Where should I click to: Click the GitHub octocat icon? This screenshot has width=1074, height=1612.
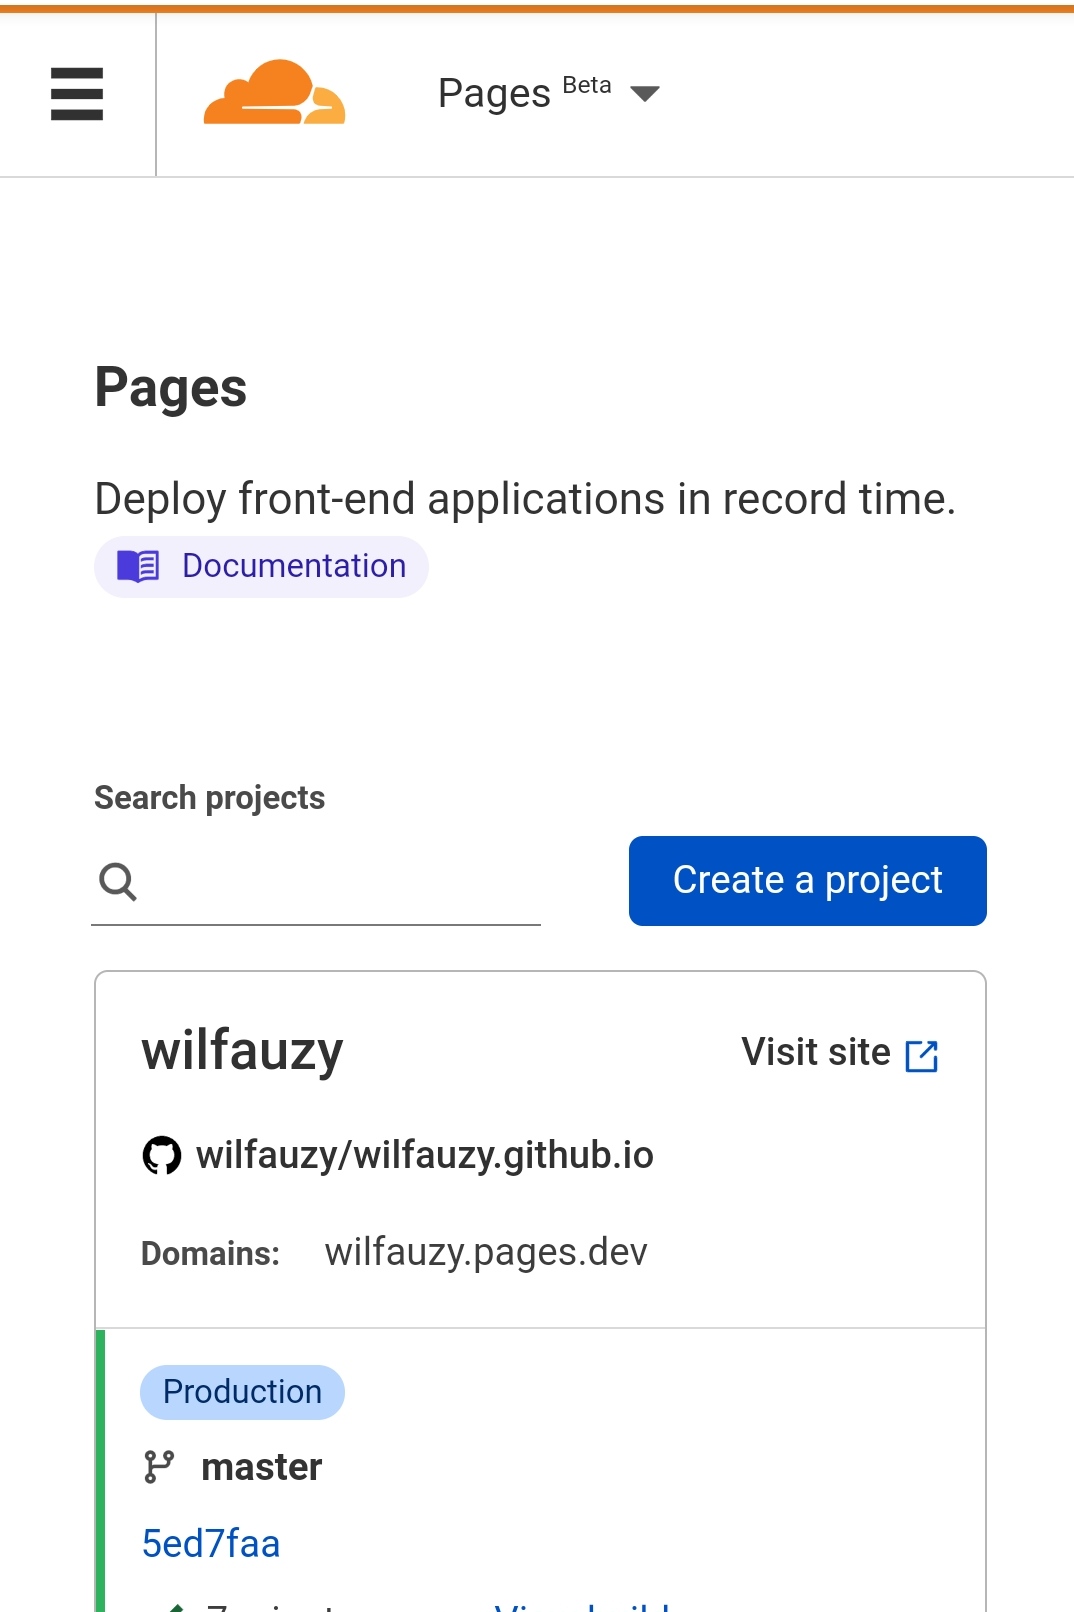(x=162, y=1155)
